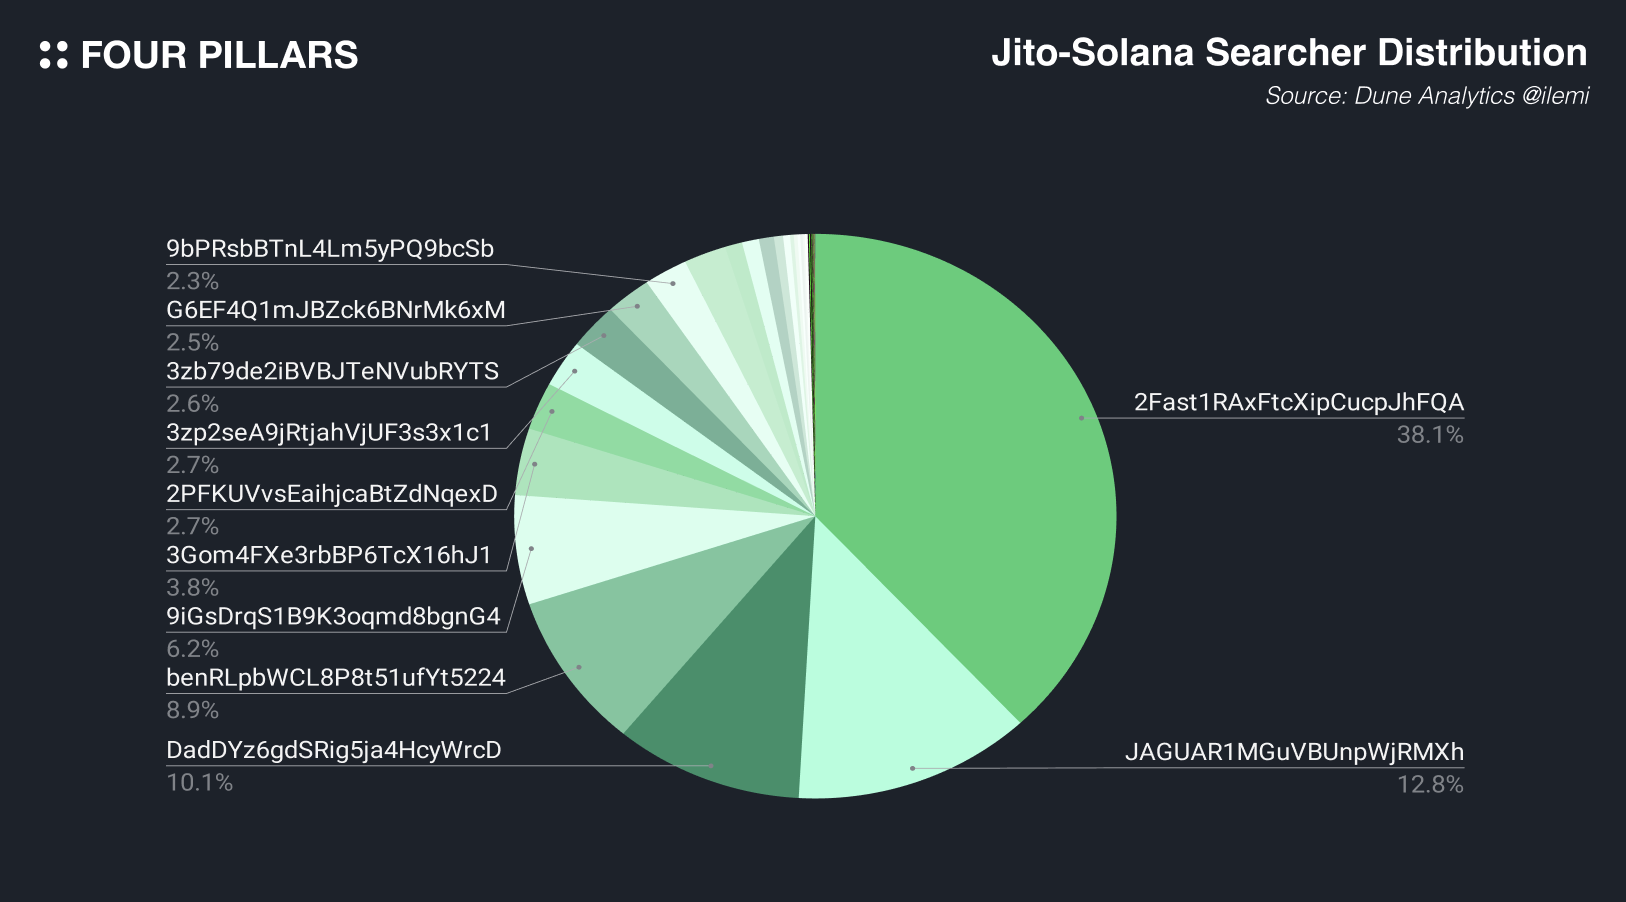Click the 3zp2seA9jRtjahVjUF3s3x1c1 label text
1626x902 pixels.
pyautogui.click(x=329, y=432)
